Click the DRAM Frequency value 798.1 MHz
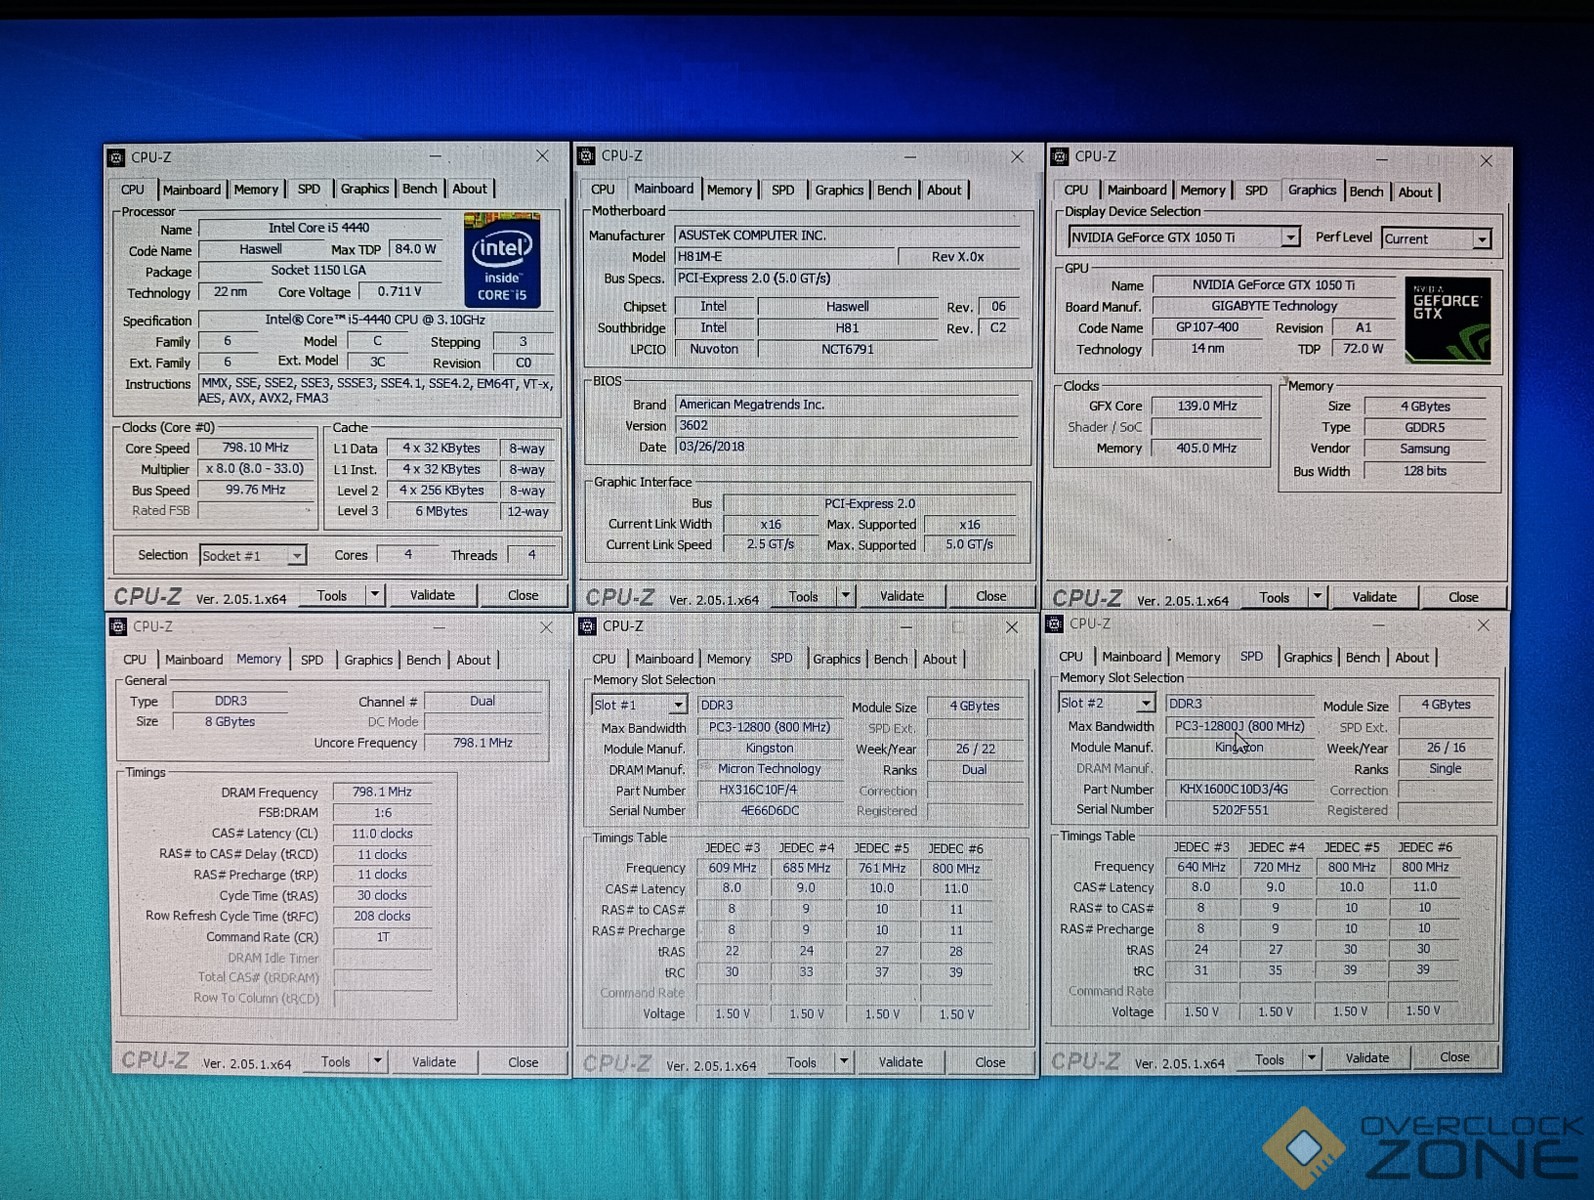 click(382, 792)
